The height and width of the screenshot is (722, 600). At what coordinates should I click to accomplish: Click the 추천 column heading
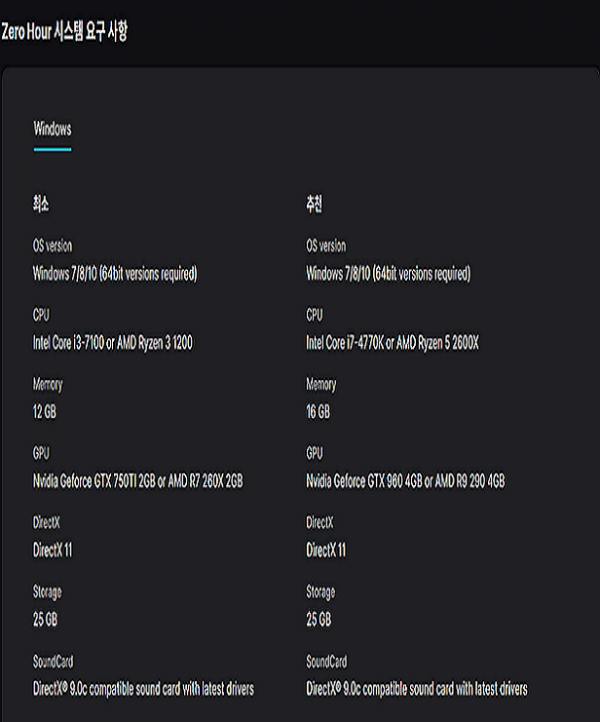314,205
